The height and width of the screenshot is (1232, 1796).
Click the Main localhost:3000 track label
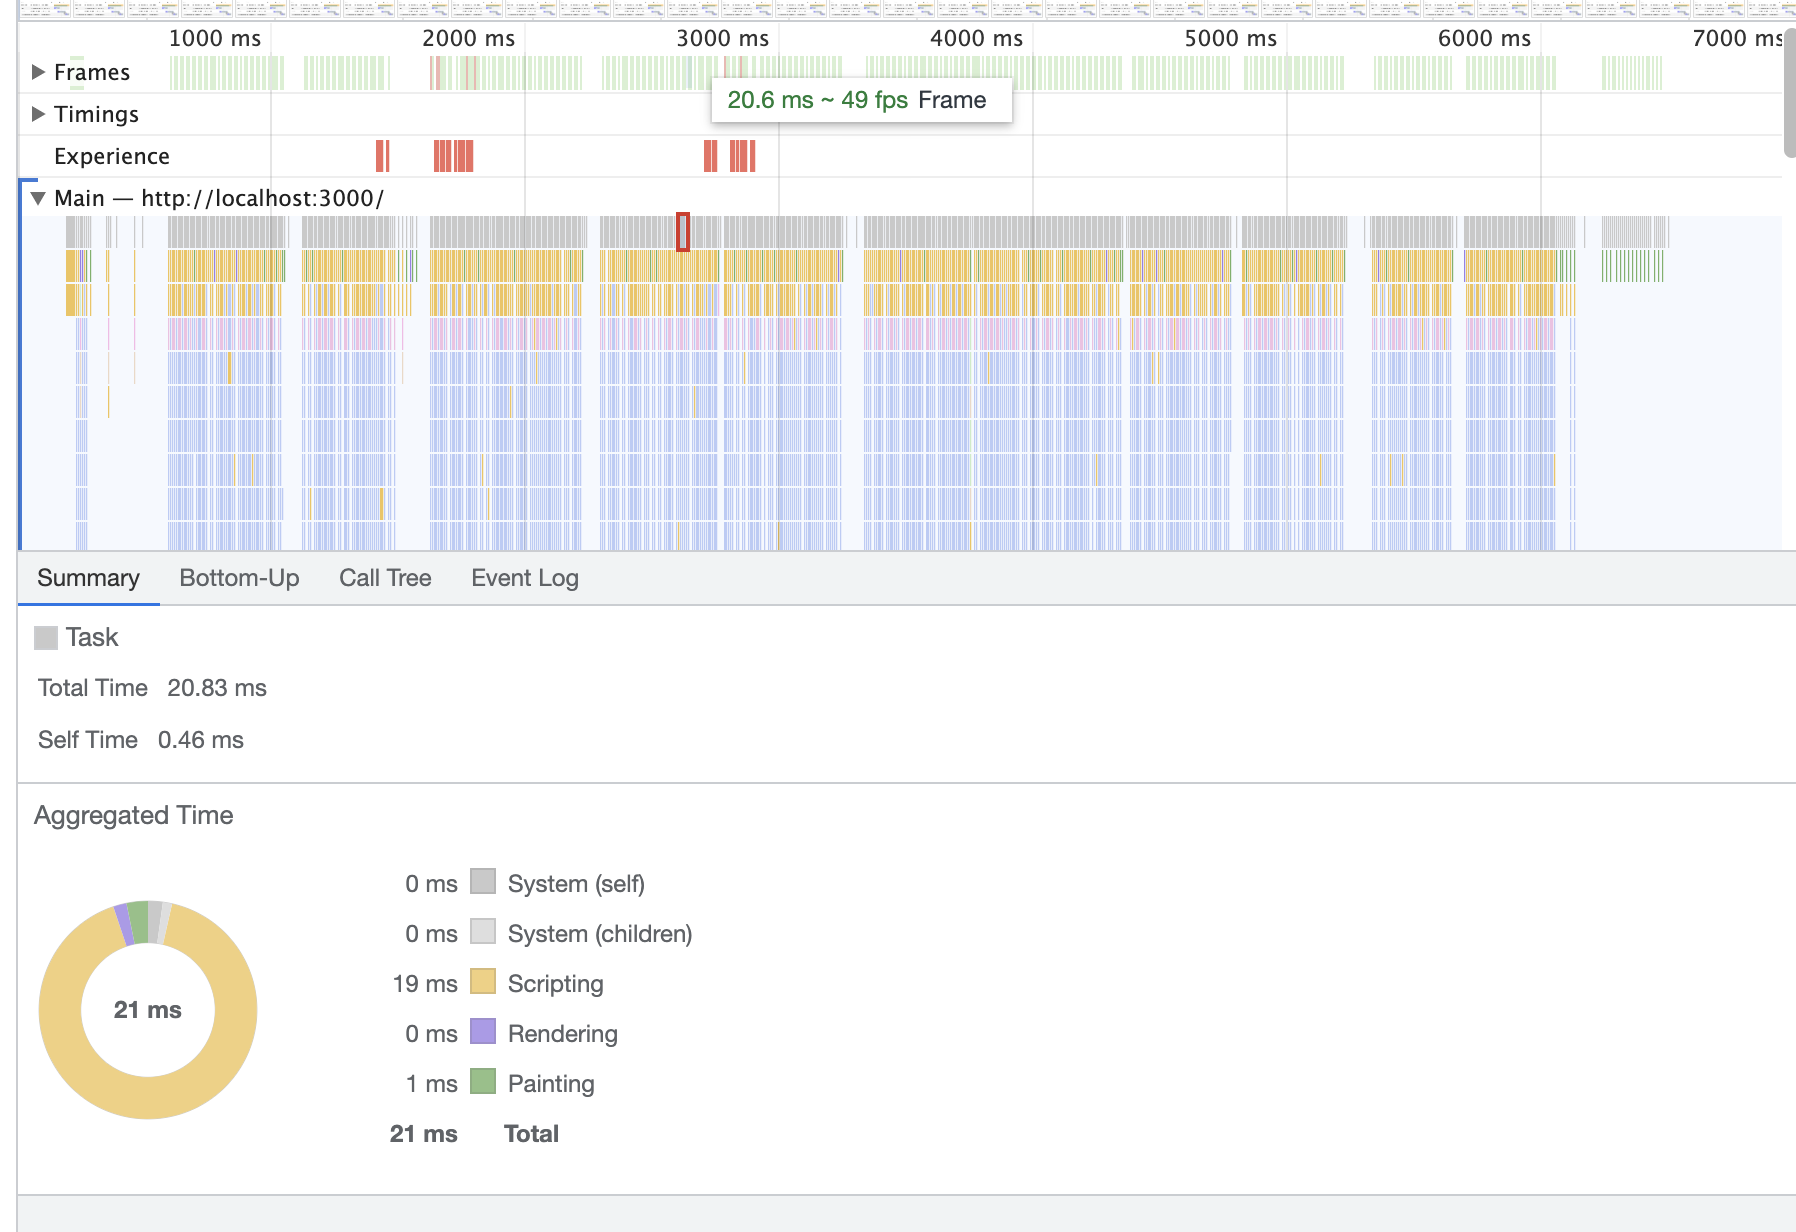coord(218,198)
